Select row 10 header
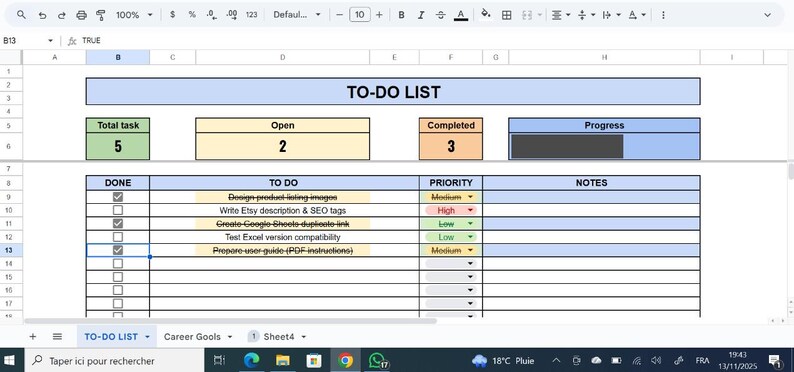 (9, 210)
